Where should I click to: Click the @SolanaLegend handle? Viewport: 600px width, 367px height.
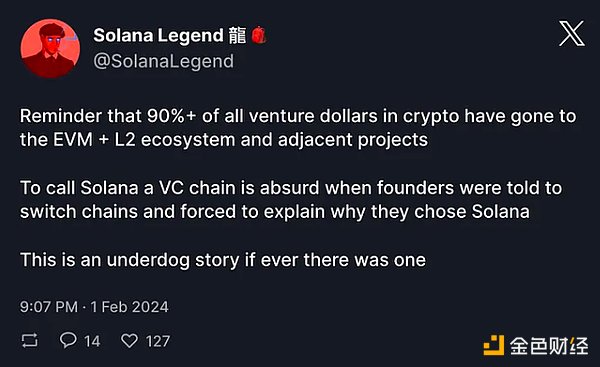pos(163,61)
